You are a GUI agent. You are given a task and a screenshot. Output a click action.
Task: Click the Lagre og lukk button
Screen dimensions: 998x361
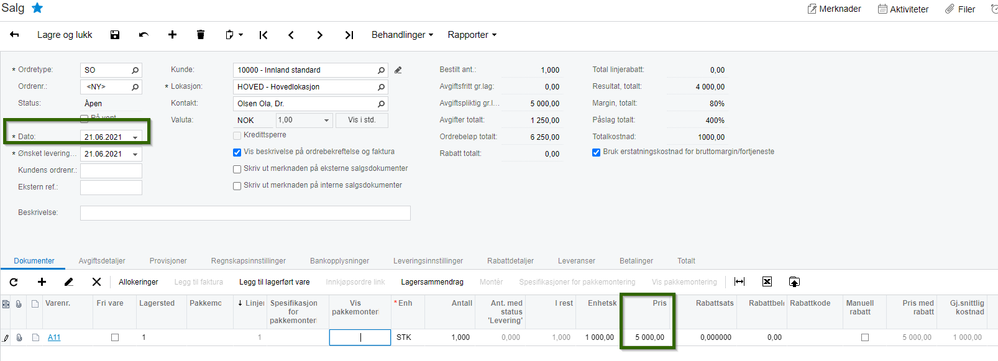click(x=65, y=35)
